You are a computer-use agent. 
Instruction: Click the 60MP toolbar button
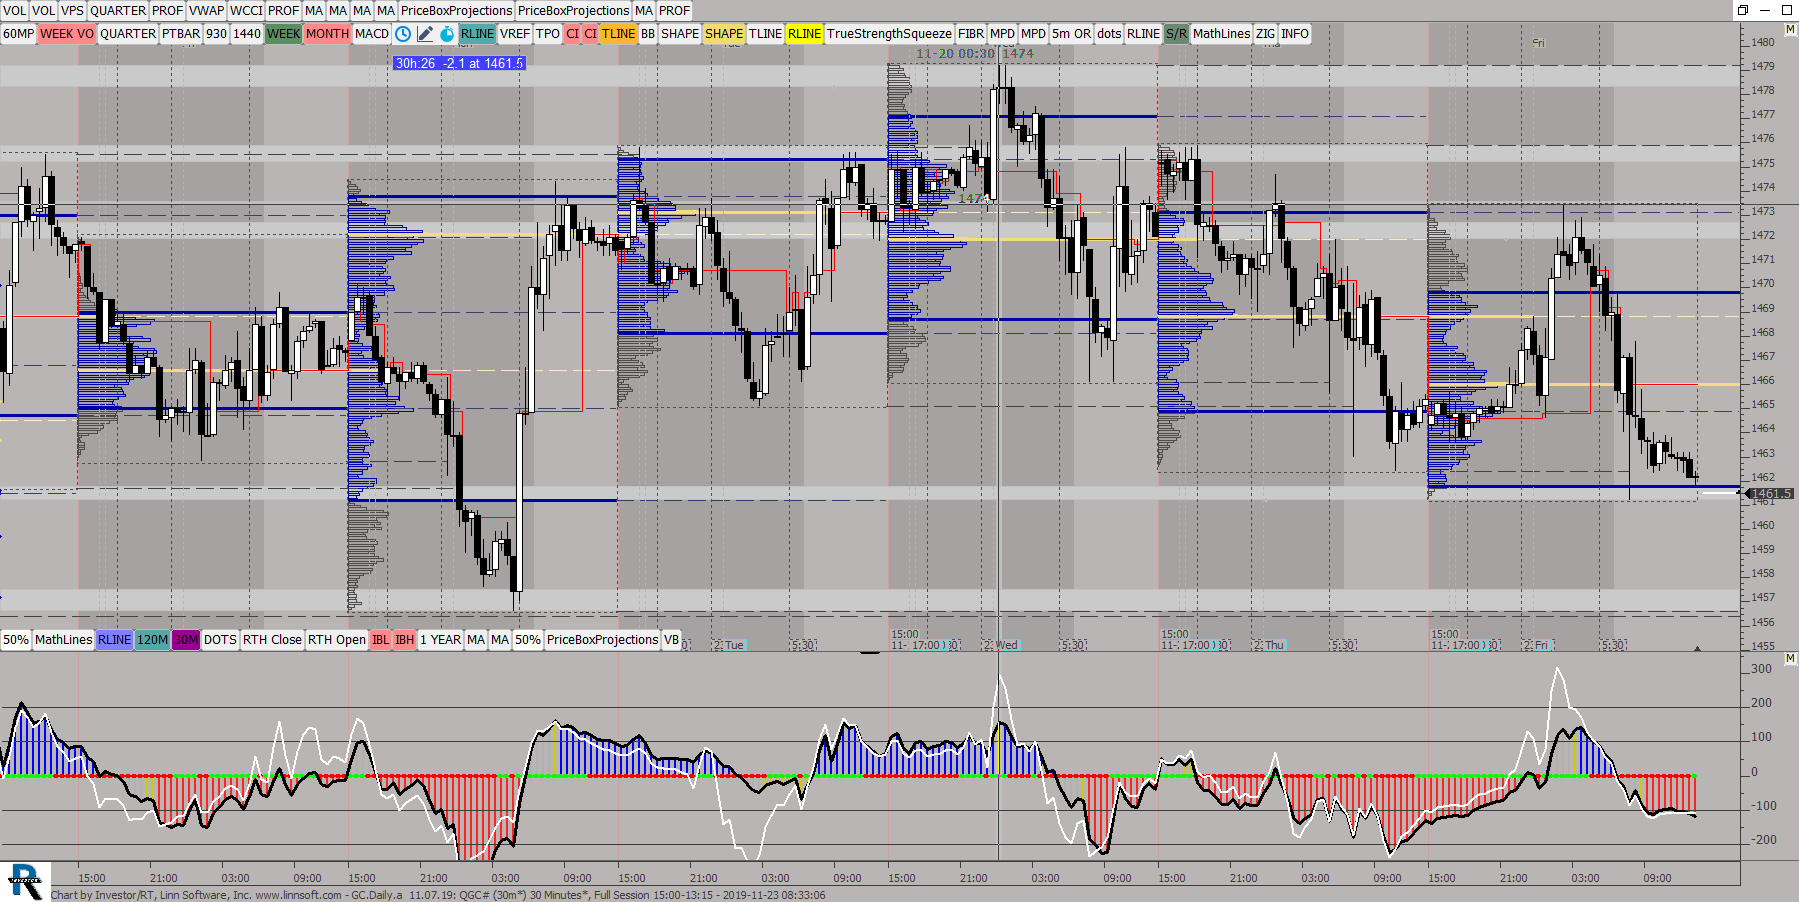(x=19, y=34)
